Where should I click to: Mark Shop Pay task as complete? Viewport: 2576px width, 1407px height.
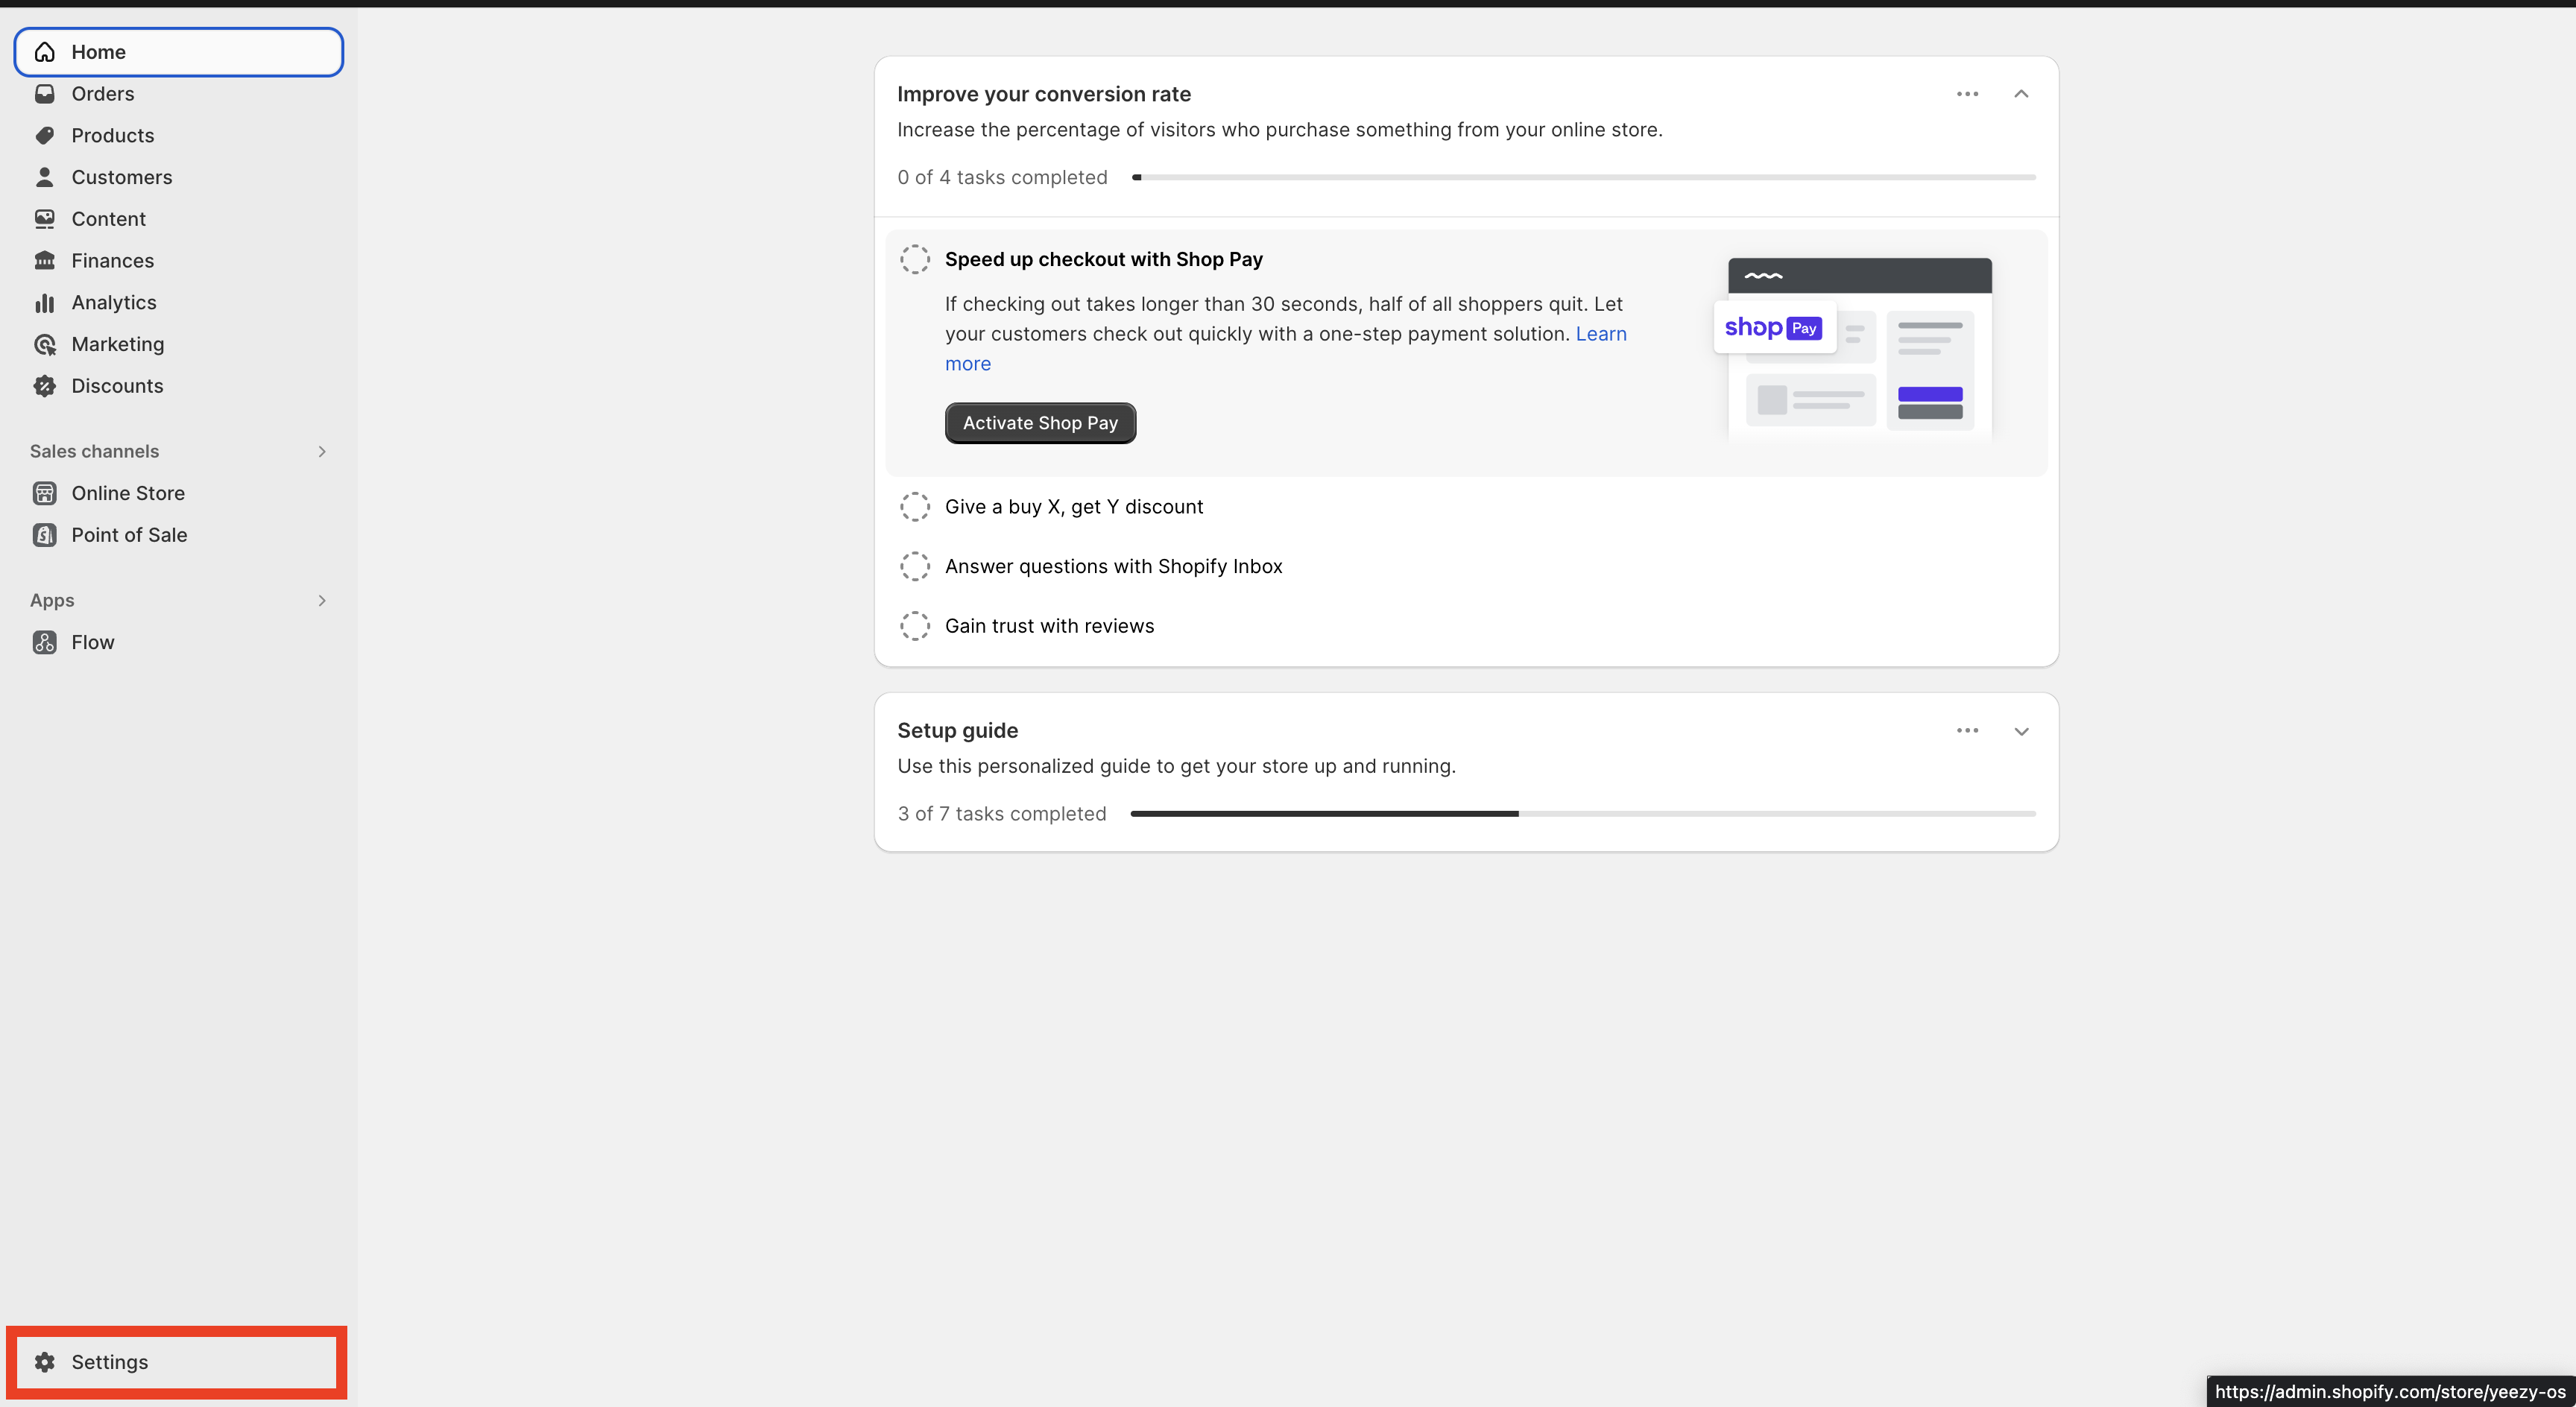click(x=914, y=259)
